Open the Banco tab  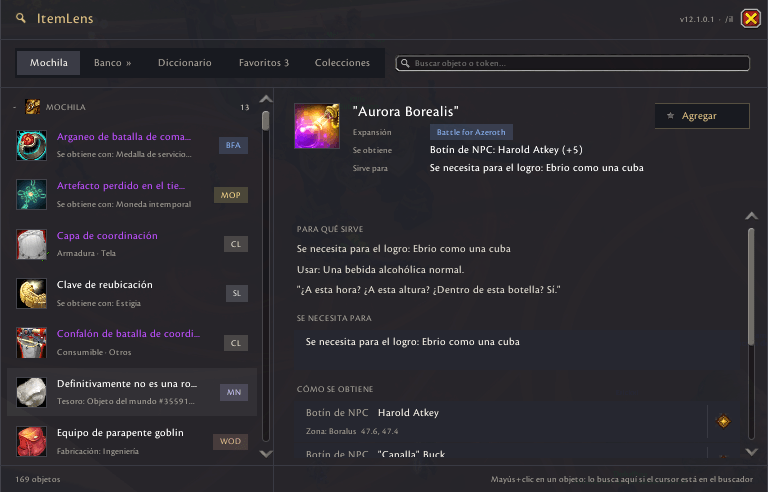[x=113, y=63]
